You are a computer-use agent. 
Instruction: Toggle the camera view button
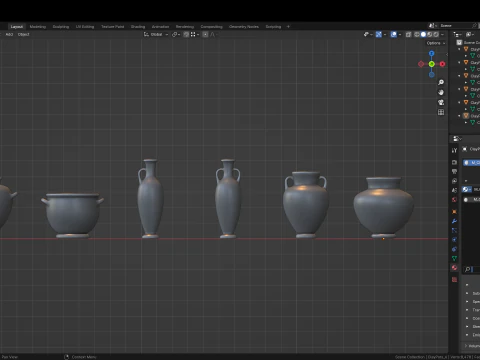pyautogui.click(x=441, y=102)
